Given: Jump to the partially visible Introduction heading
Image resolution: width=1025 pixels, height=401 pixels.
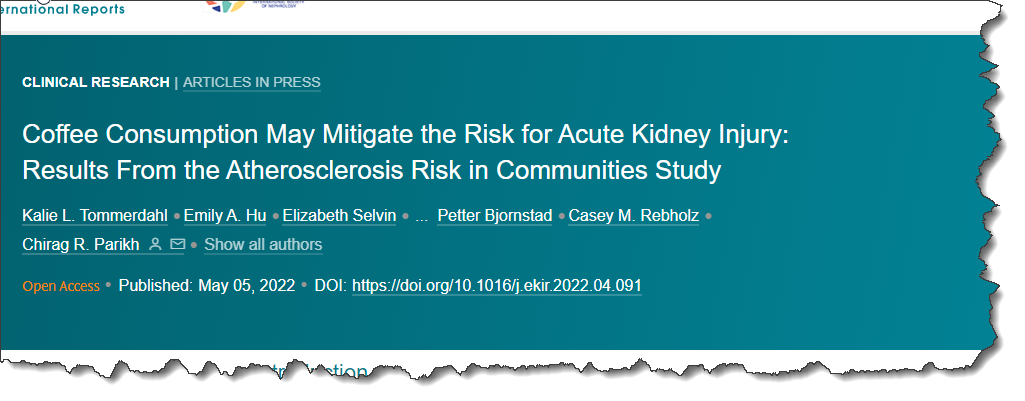Looking at the screenshot, I should point(318,372).
